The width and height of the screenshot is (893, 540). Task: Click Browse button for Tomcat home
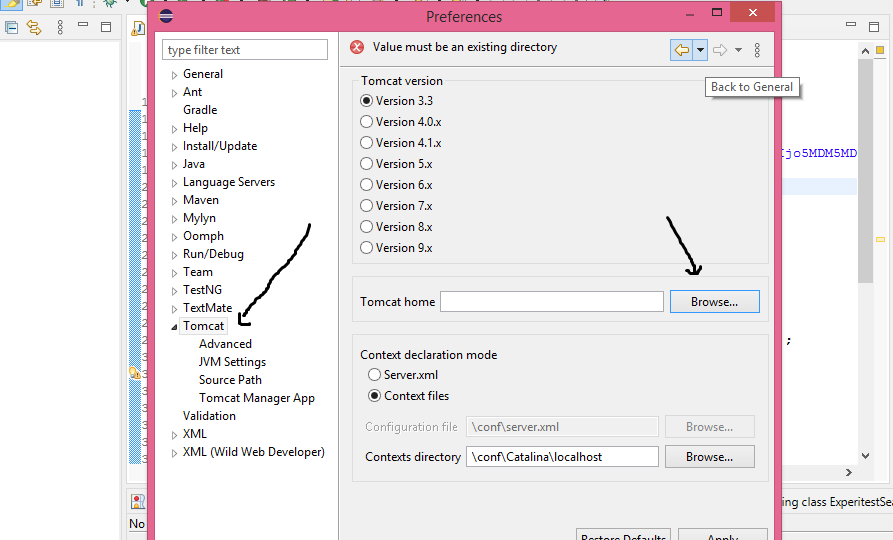[715, 302]
